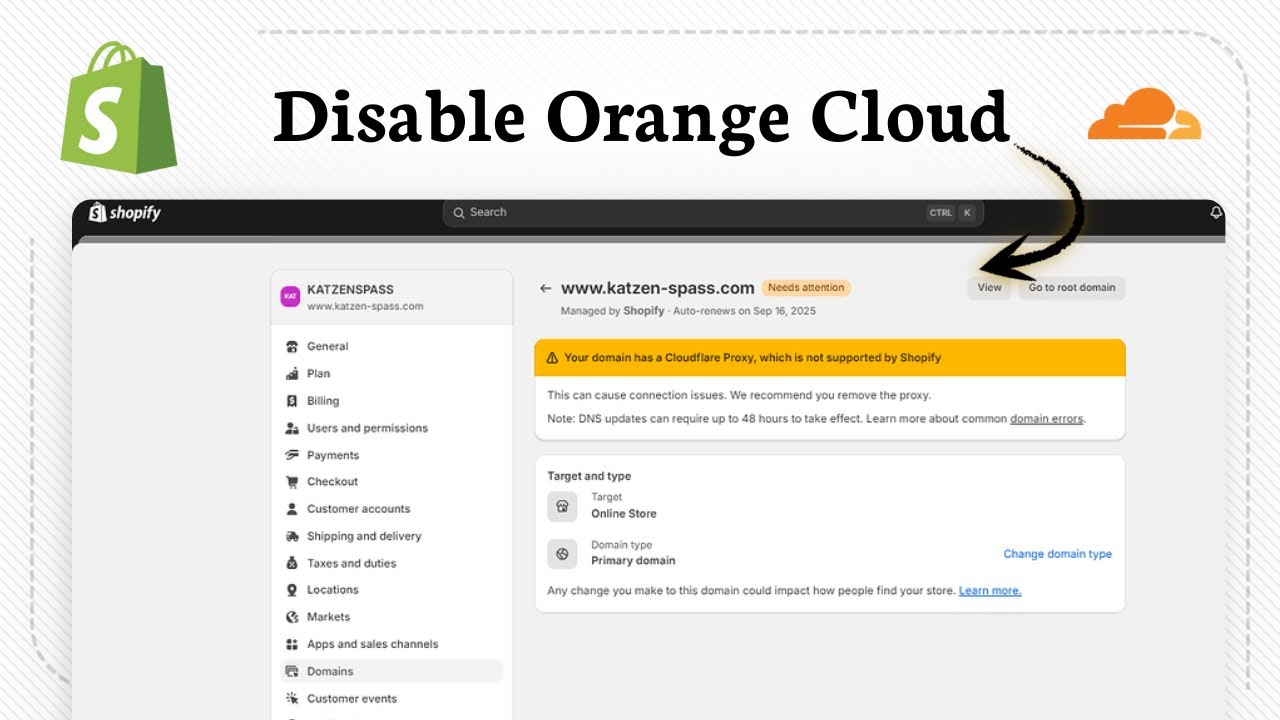The width and height of the screenshot is (1280, 720).
Task: Click the warning triangle icon in the banner
Action: pos(552,358)
